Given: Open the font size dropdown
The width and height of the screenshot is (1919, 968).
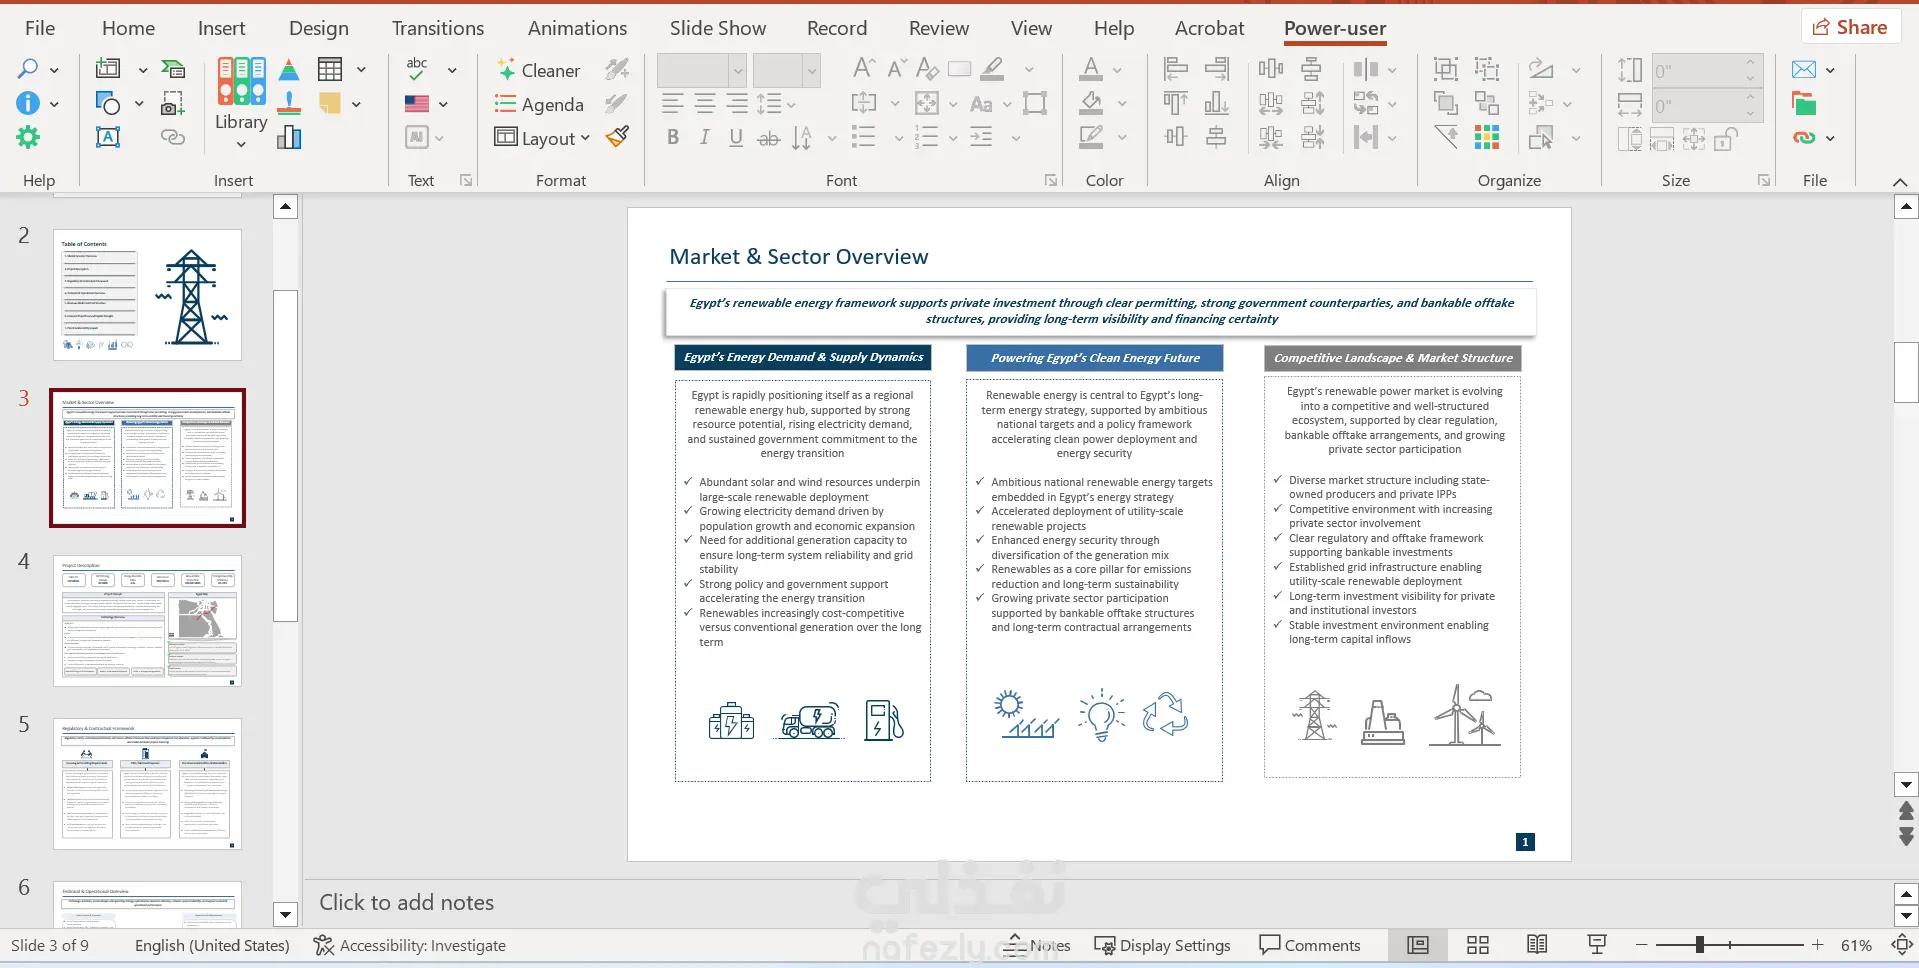Looking at the screenshot, I should coord(811,70).
